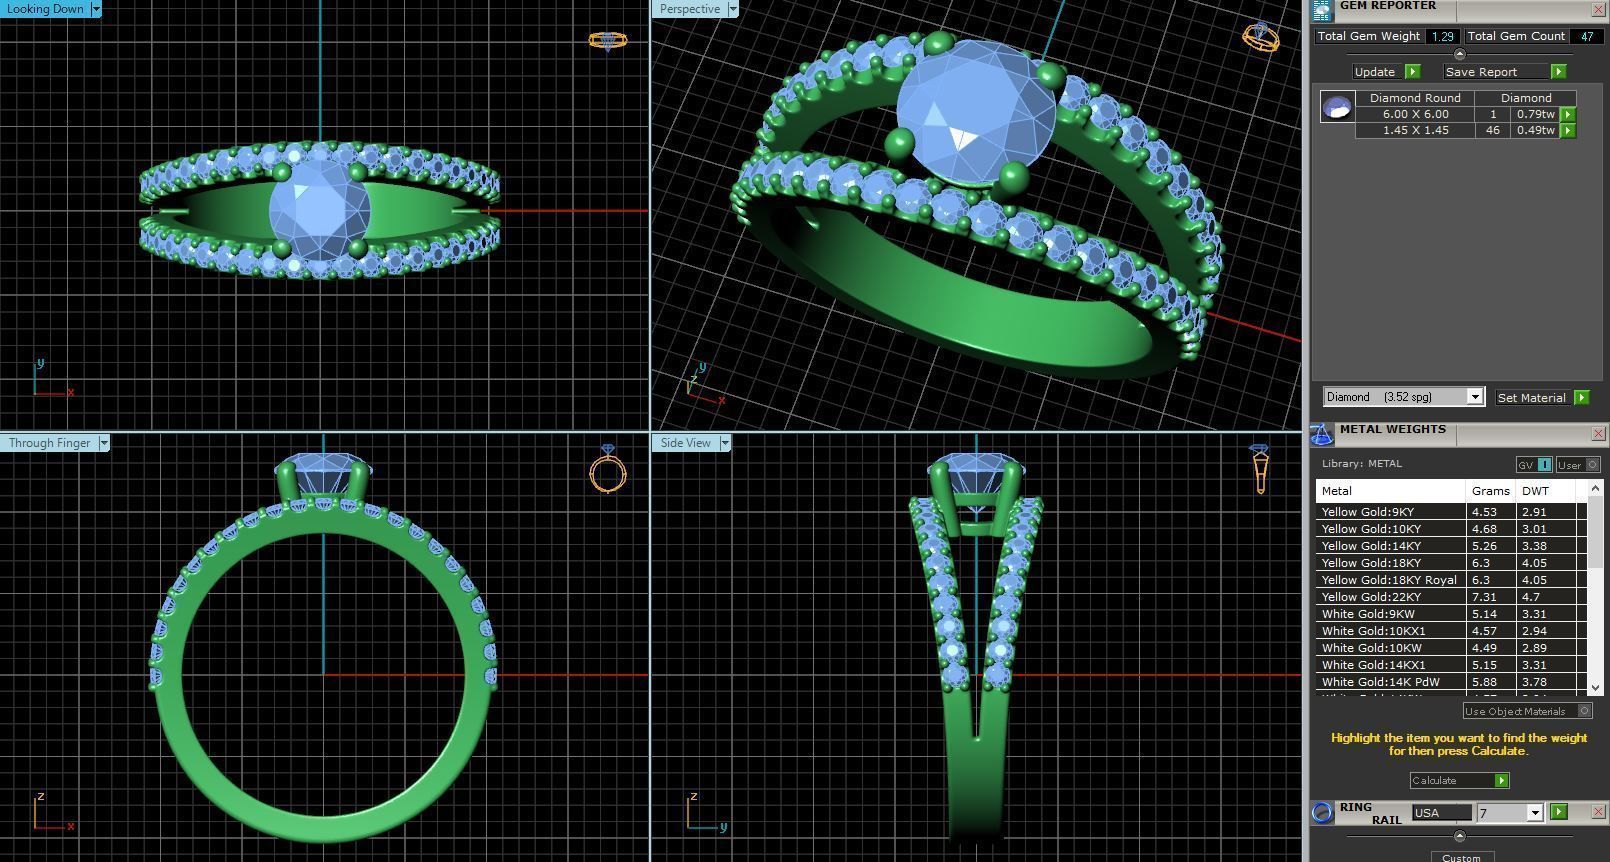Viewport: 1610px width, 862px height.
Task: Select the Yellow Gold:9KY row
Action: [1450, 512]
